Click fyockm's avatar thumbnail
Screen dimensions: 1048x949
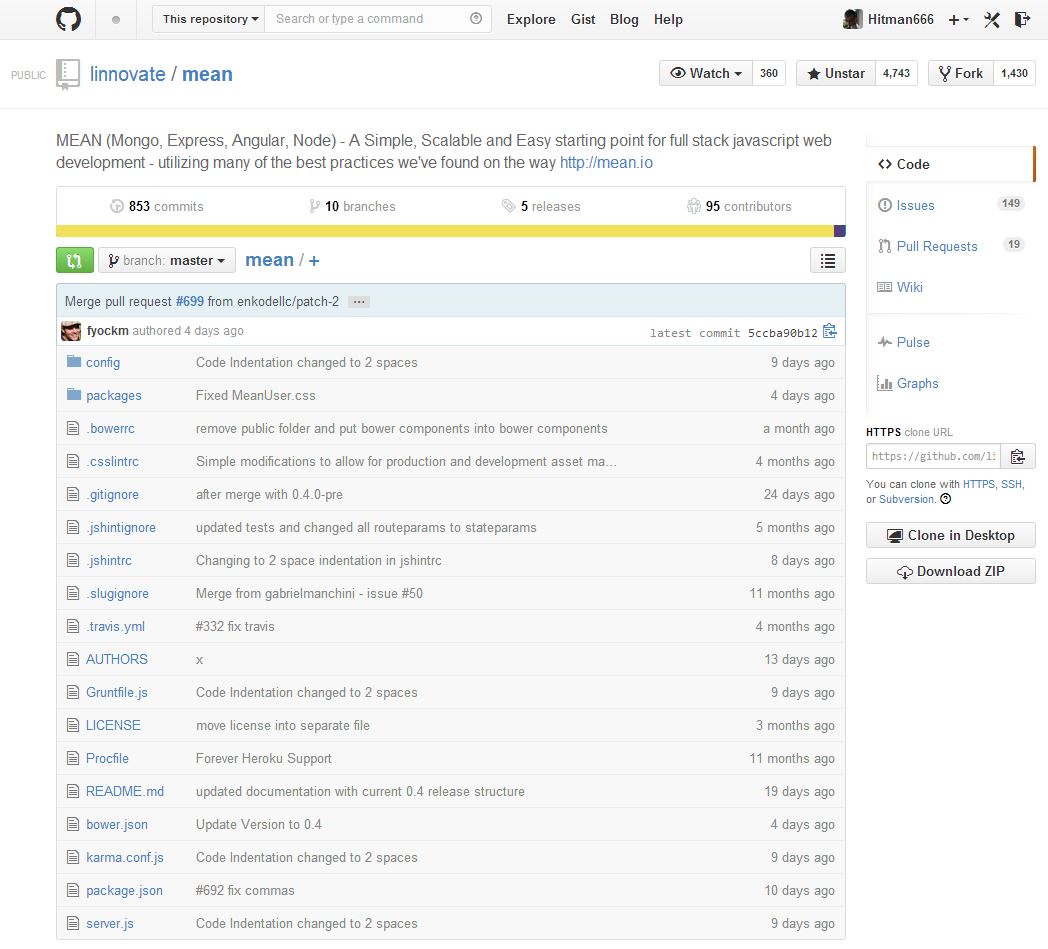point(71,331)
